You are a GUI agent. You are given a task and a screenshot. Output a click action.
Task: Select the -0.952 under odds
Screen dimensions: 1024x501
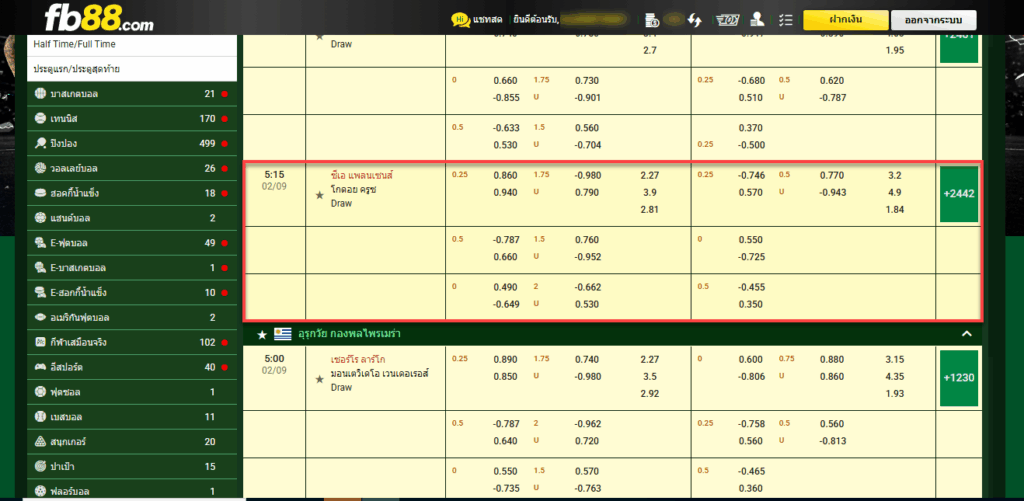587,257
